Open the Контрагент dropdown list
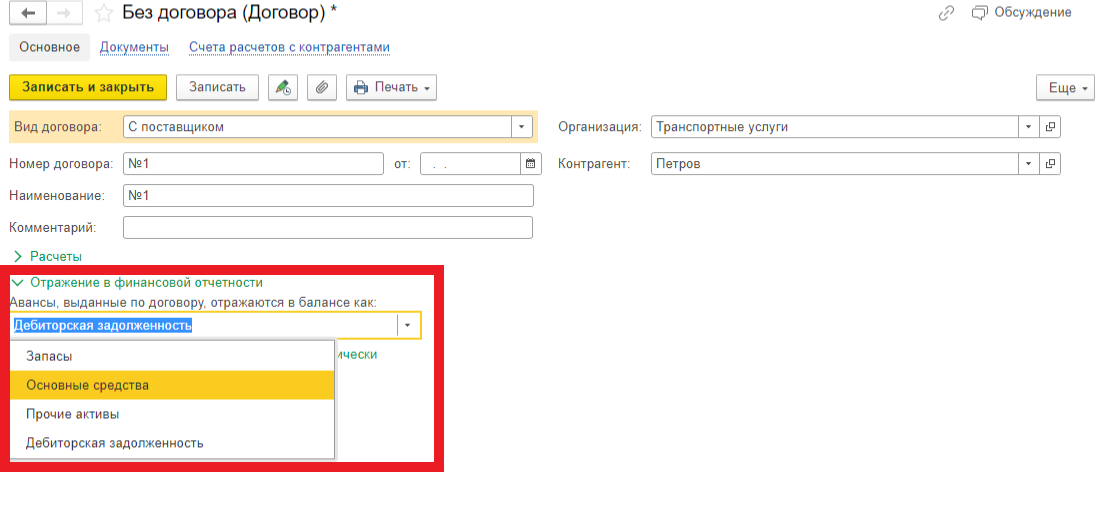The image size is (1099, 513). click(x=1029, y=164)
